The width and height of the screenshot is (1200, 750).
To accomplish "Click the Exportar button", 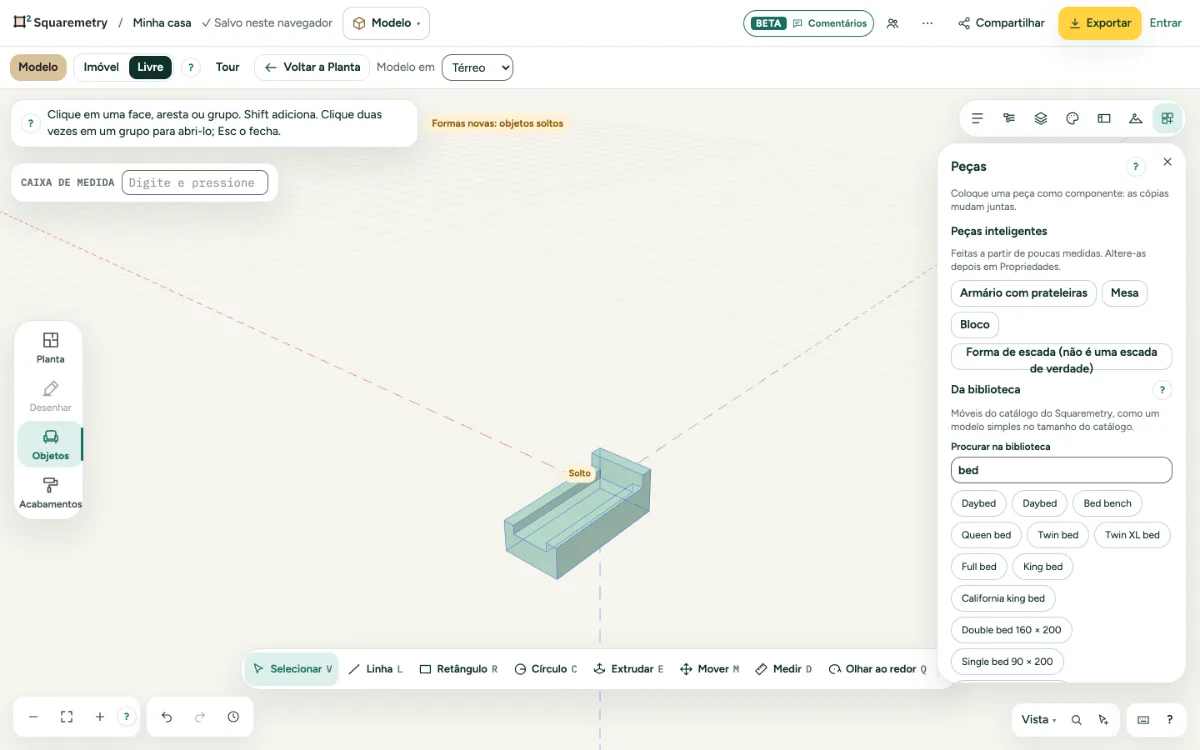I will [x=1100, y=23].
